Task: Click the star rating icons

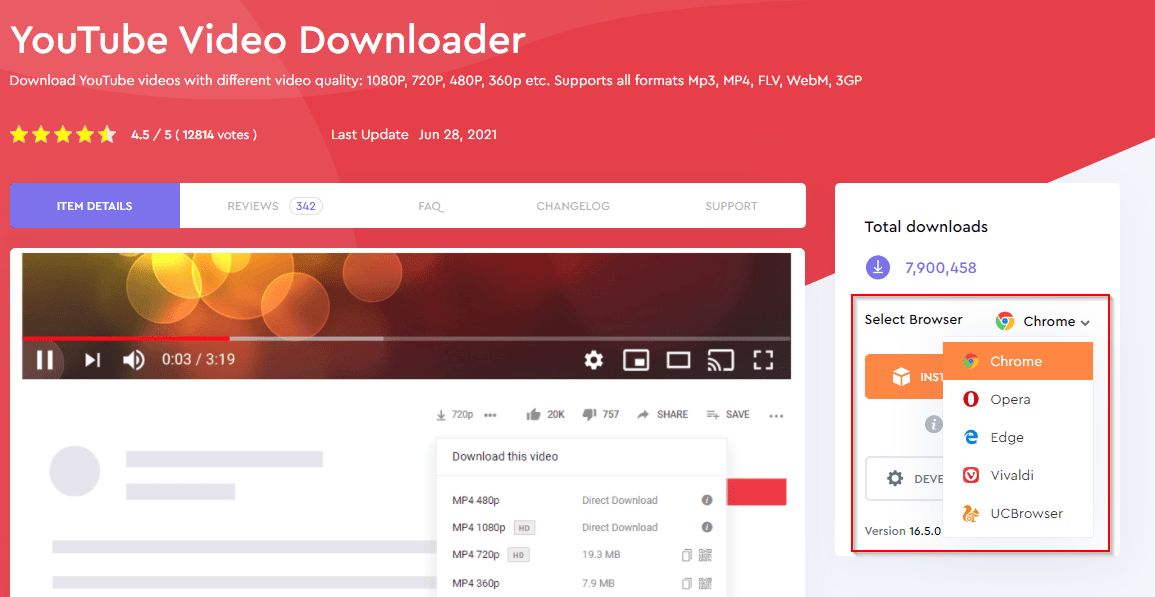Action: click(x=63, y=134)
